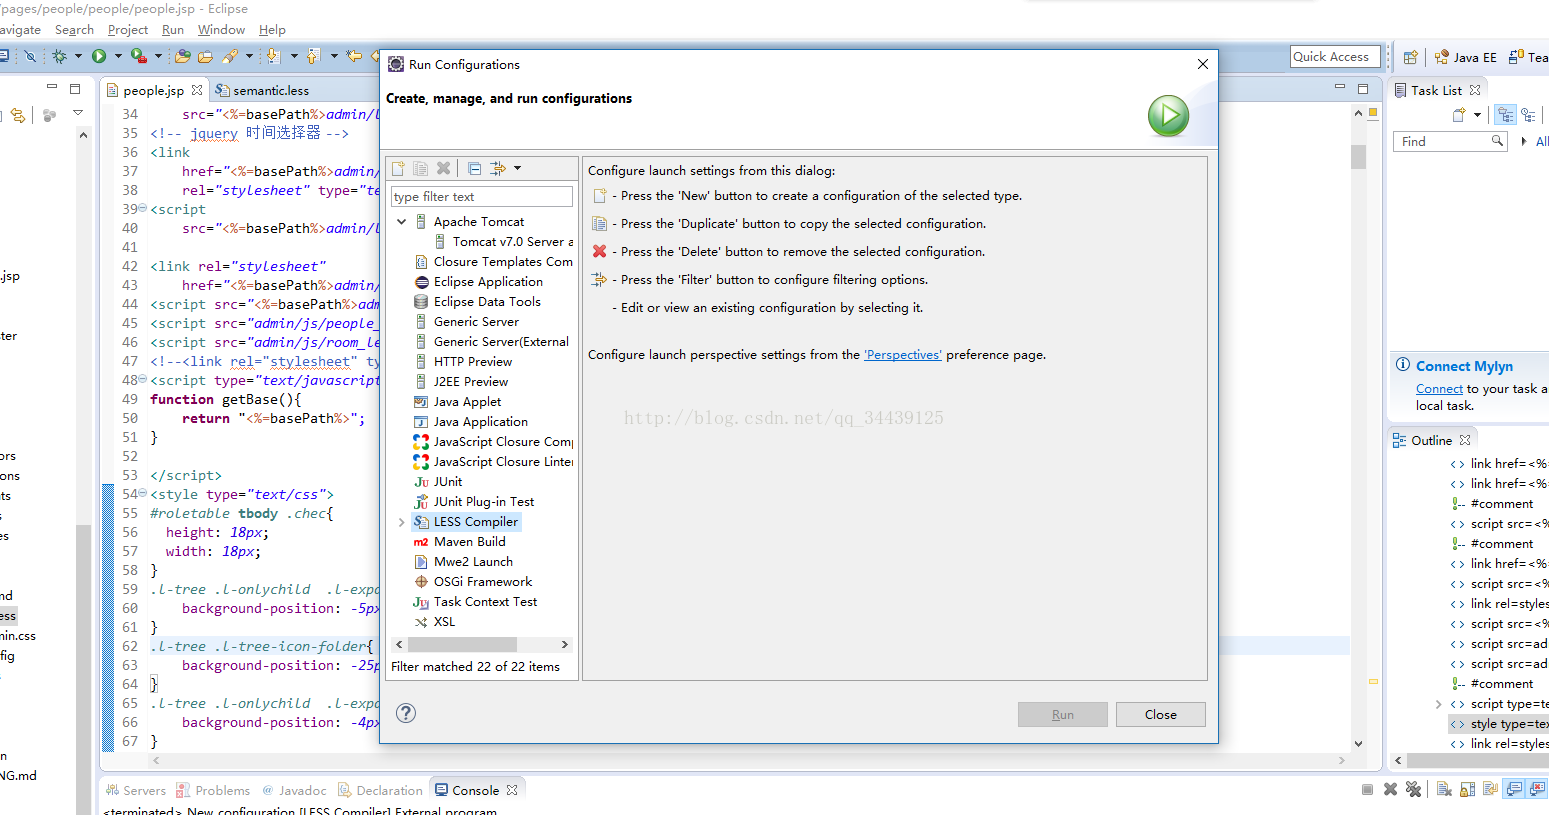Image resolution: width=1549 pixels, height=815 pixels.
Task: Click the Find field in Task List
Action: pos(1449,141)
